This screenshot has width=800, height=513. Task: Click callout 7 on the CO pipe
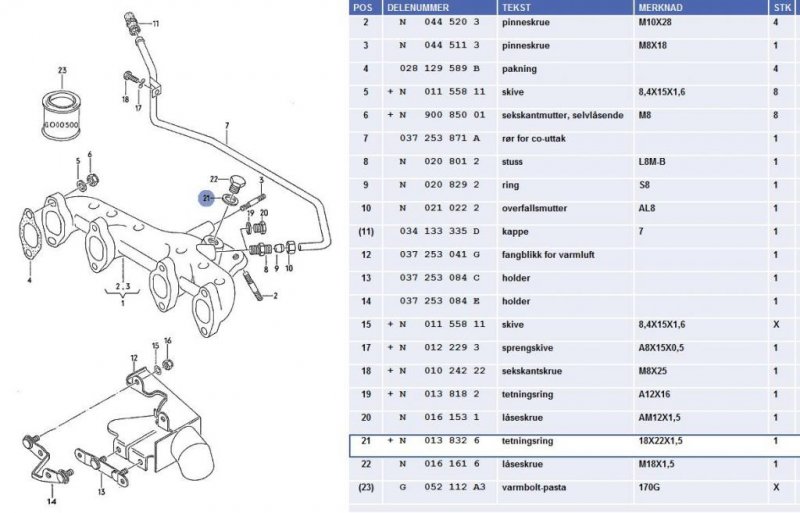pos(226,127)
